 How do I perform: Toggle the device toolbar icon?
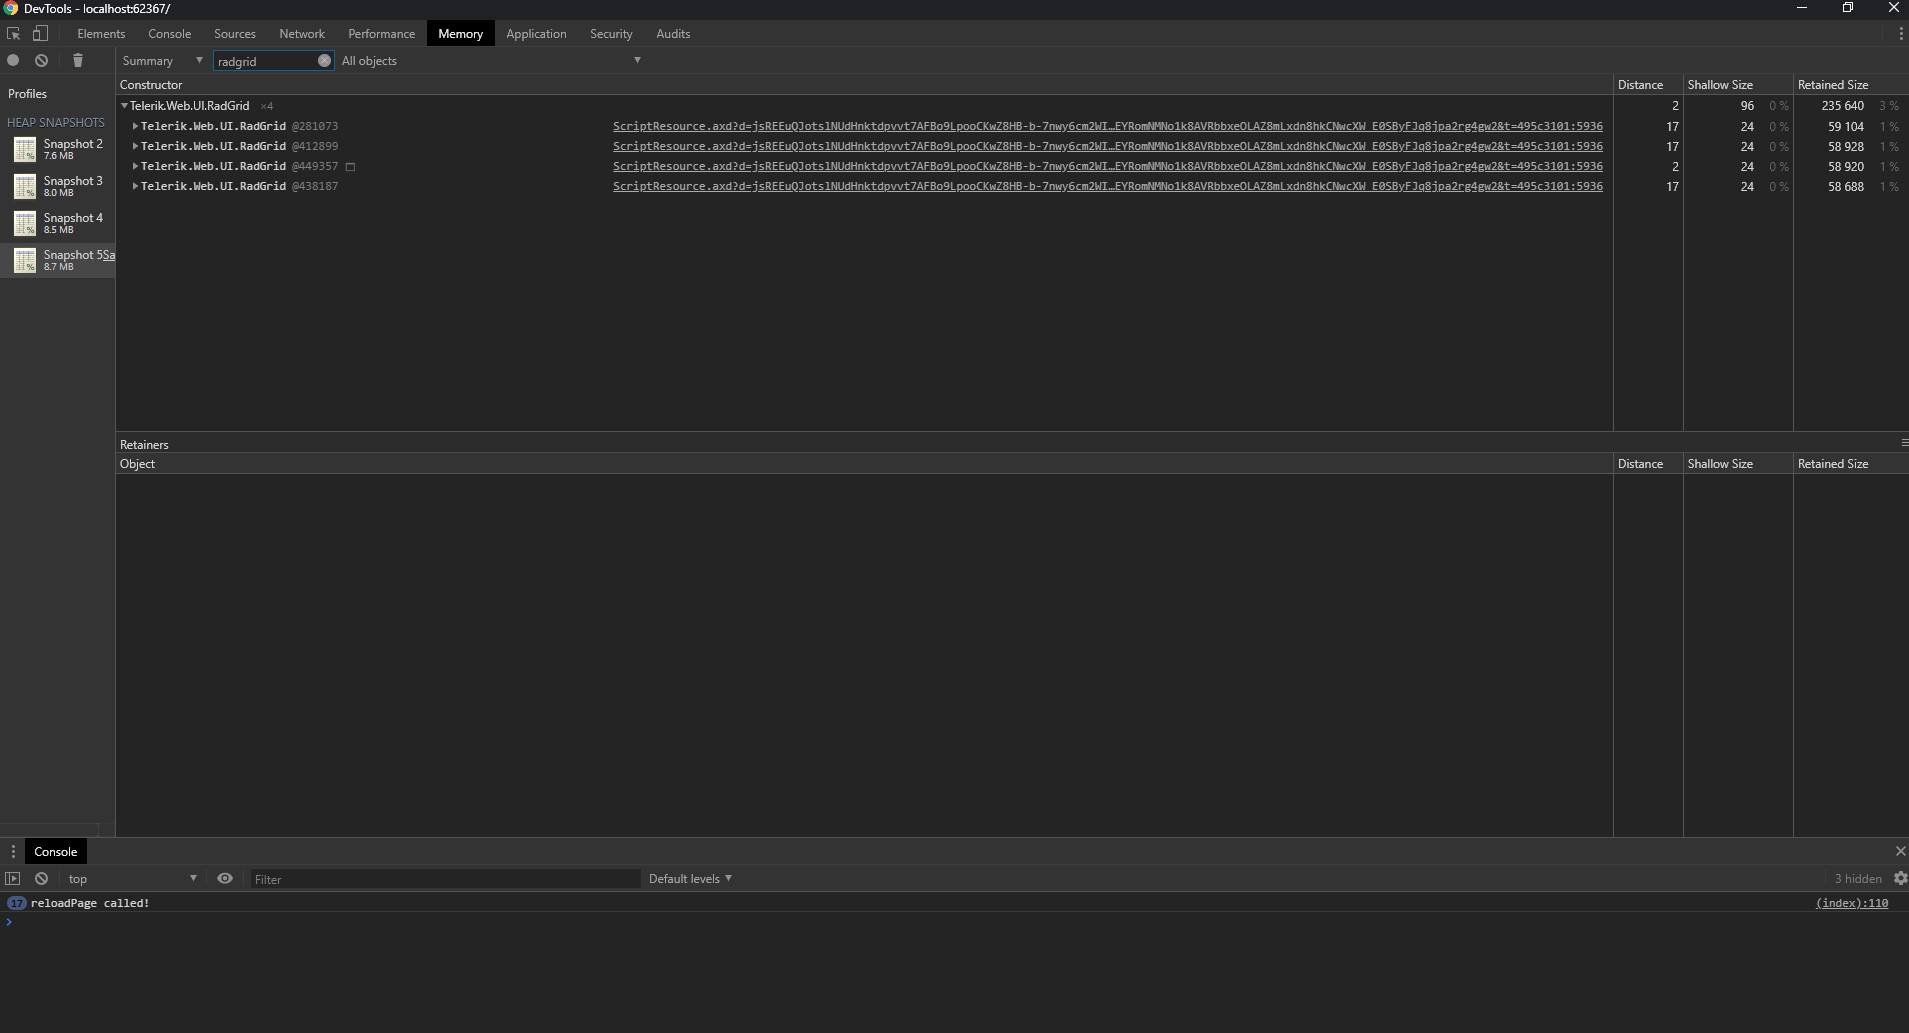click(40, 34)
